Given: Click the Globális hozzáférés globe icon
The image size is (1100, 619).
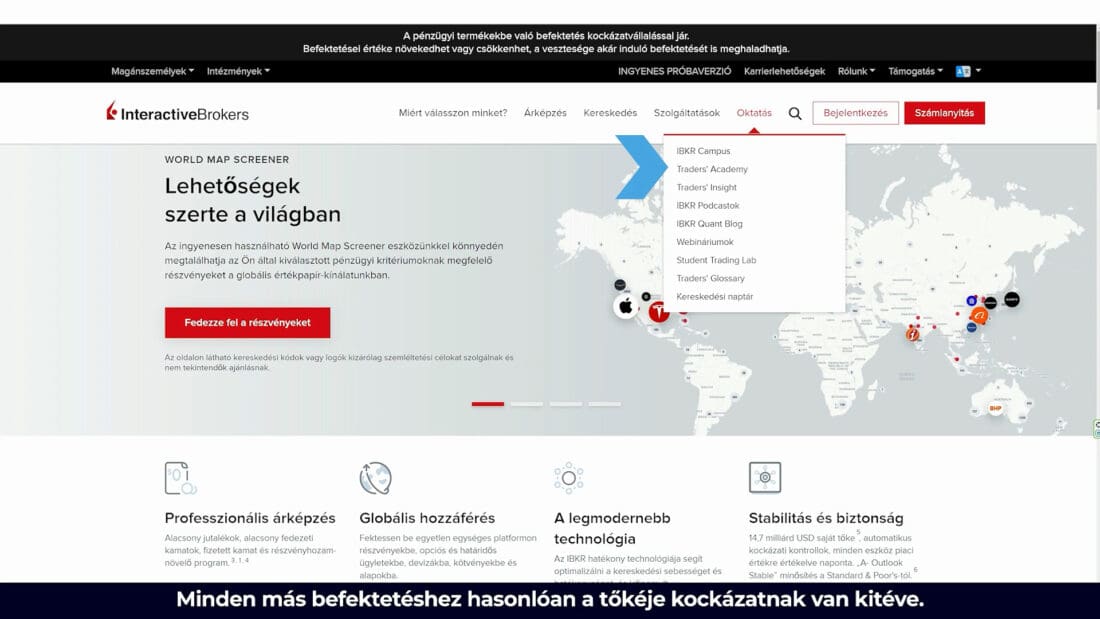Looking at the screenshot, I should pyautogui.click(x=375, y=478).
